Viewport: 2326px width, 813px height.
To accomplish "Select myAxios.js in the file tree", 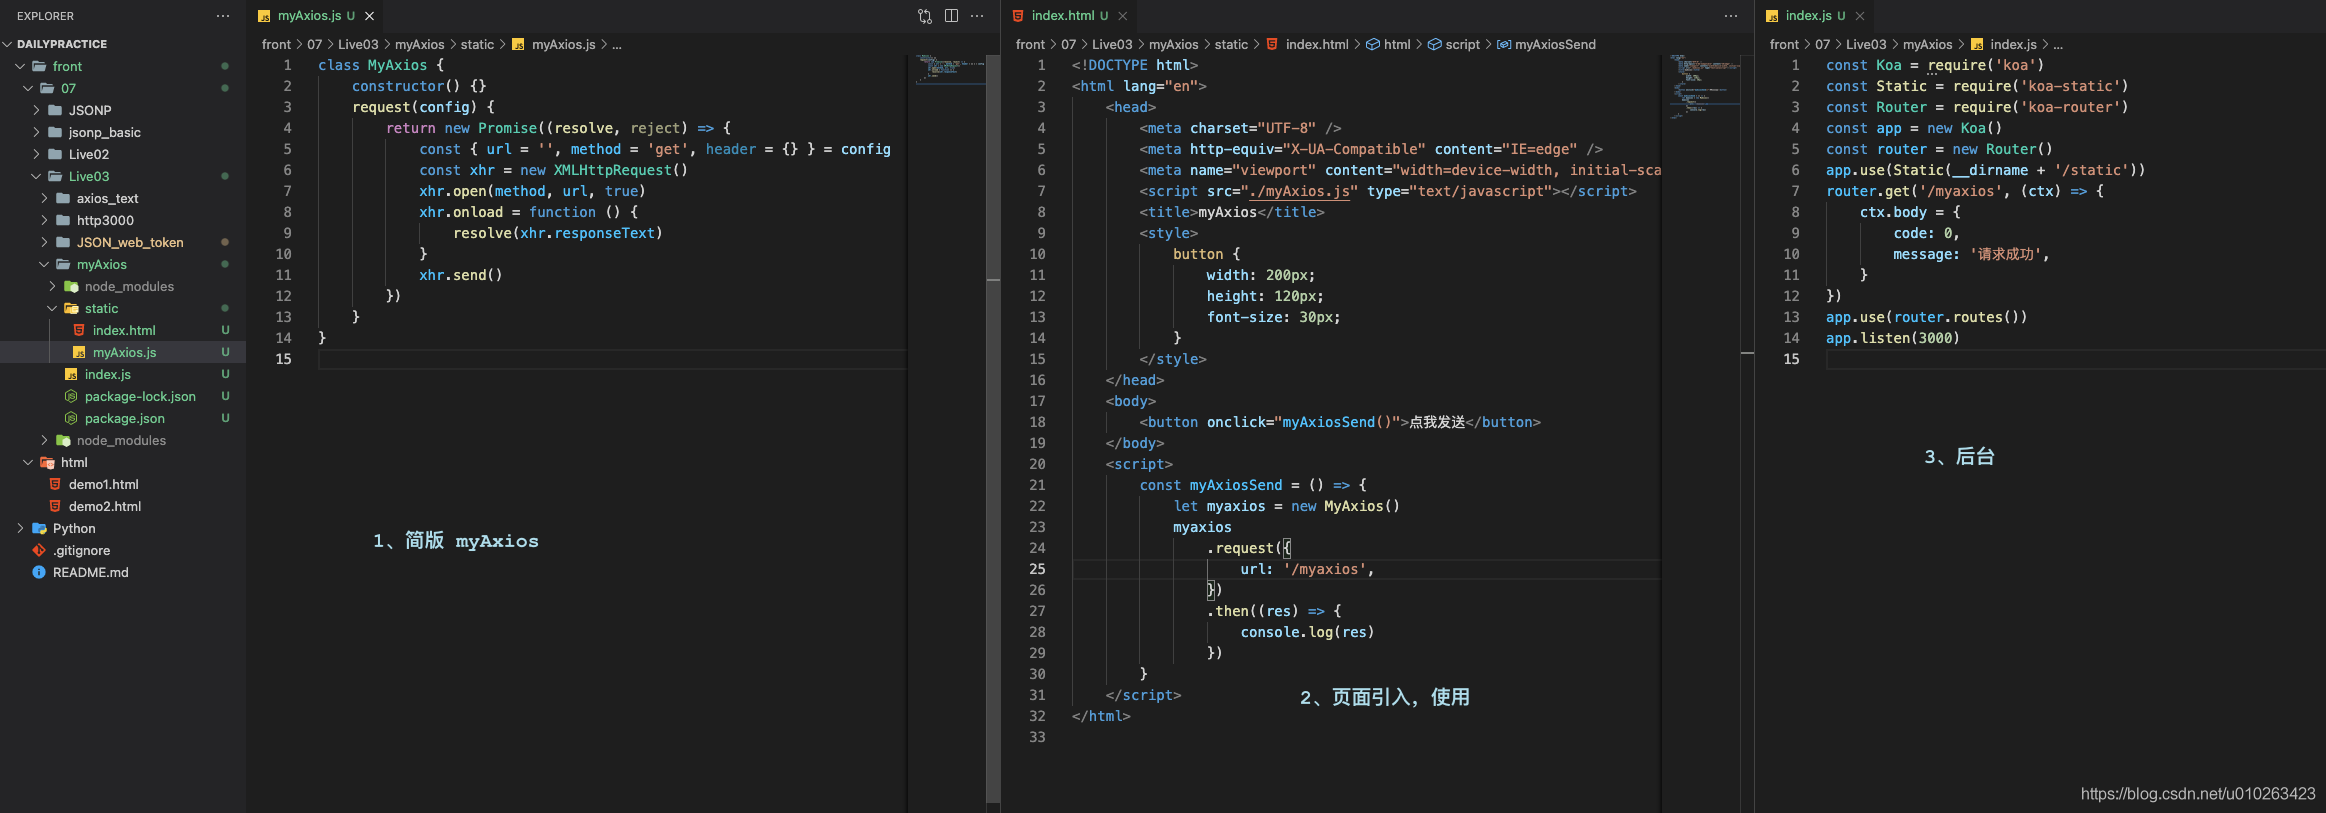I will pos(123,352).
